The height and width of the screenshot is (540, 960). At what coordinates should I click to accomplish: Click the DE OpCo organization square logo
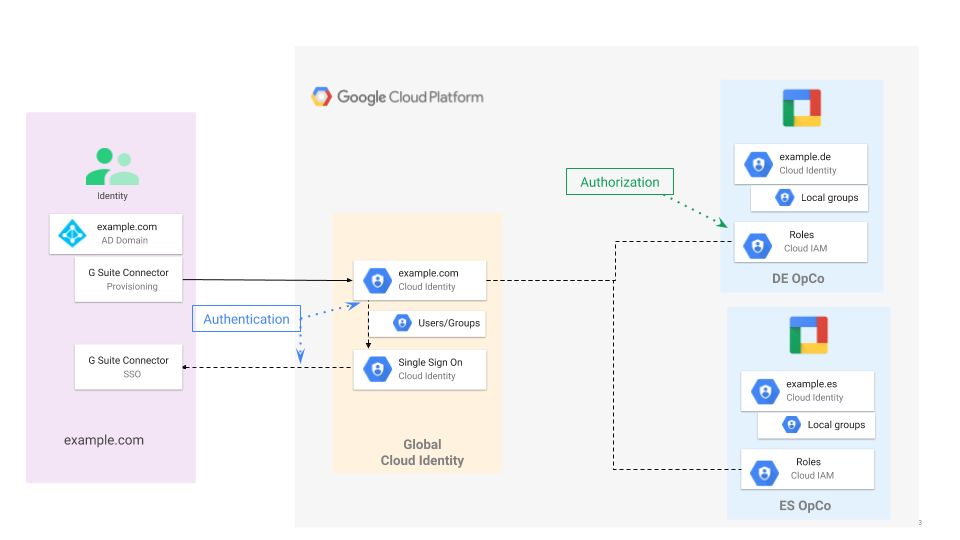802,108
